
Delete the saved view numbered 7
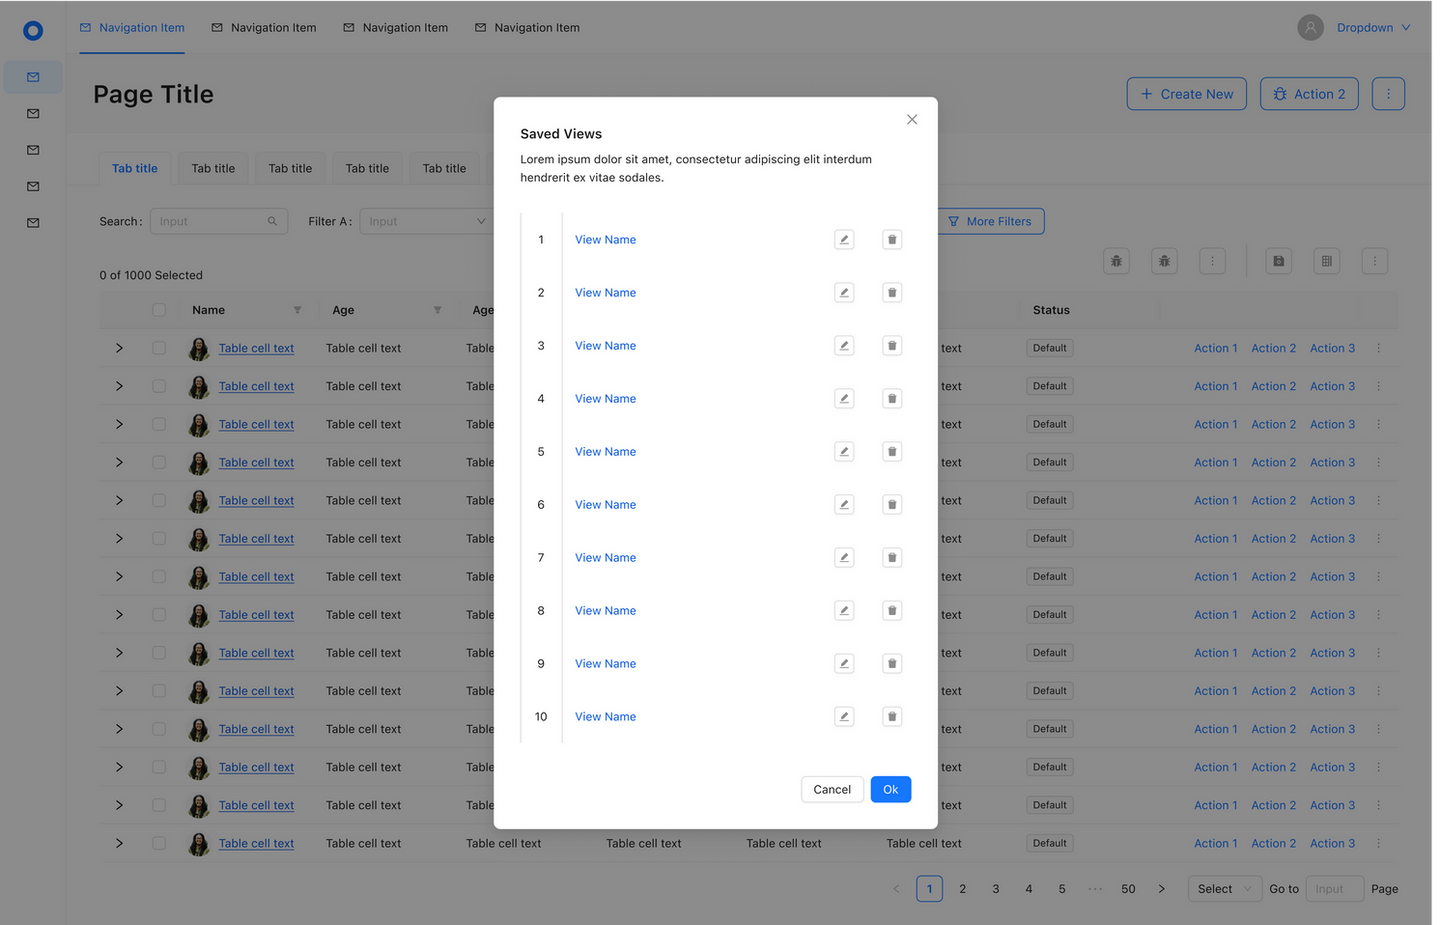tap(892, 558)
